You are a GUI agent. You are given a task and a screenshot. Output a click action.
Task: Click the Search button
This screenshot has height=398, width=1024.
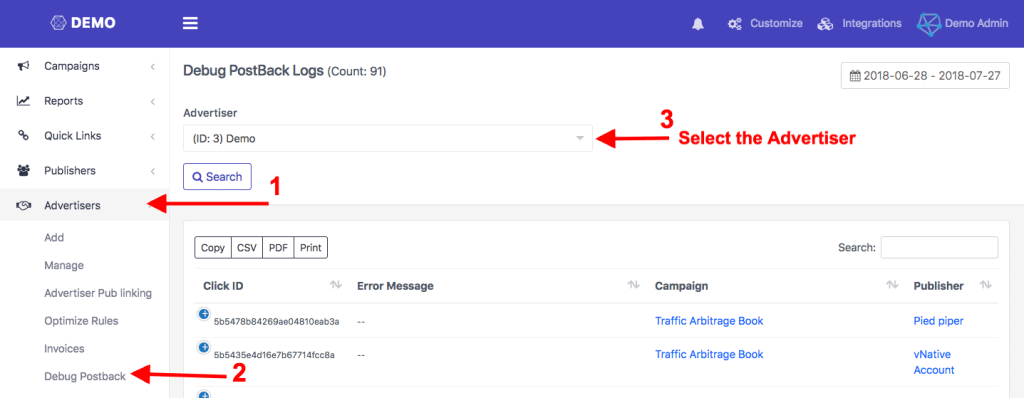(x=217, y=176)
